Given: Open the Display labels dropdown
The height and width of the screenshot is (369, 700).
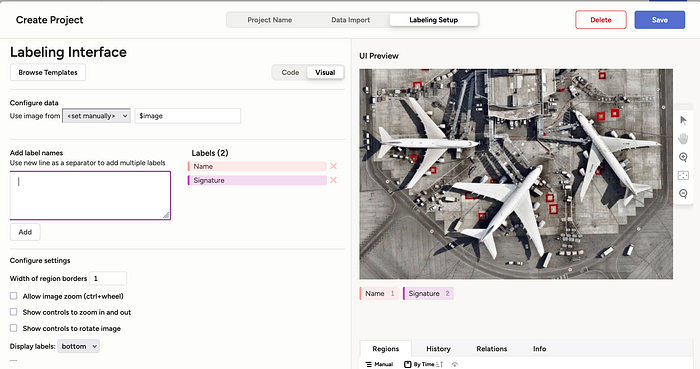Looking at the screenshot, I should pyautogui.click(x=79, y=346).
